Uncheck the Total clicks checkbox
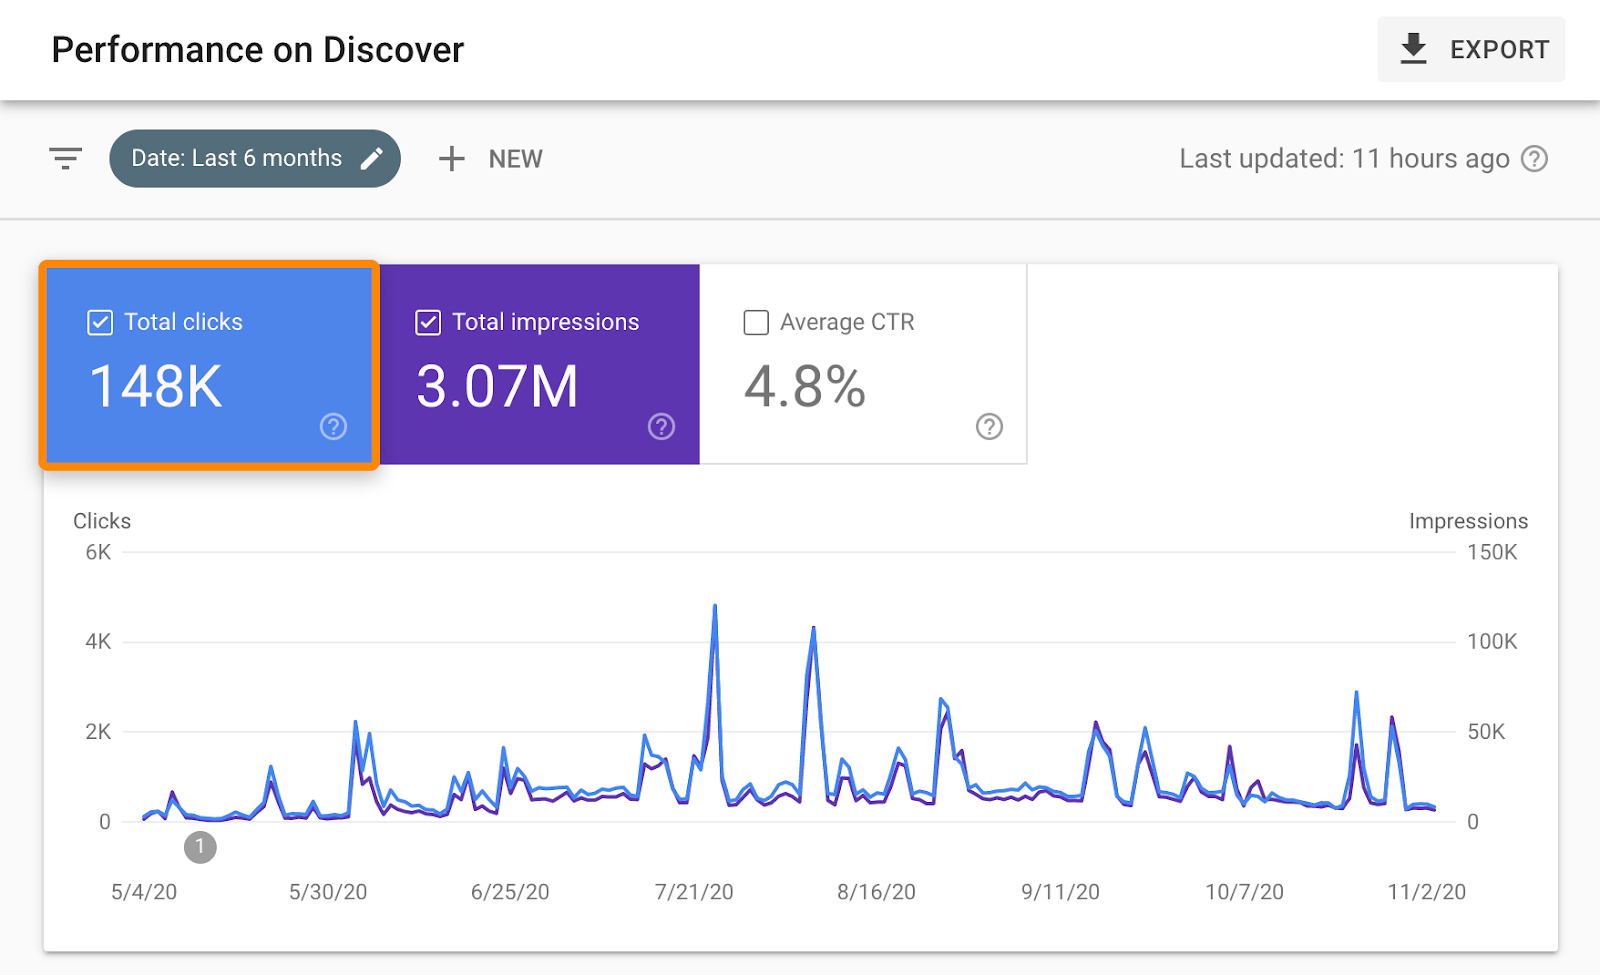Viewport: 1600px width, 975px height. pos(100,322)
